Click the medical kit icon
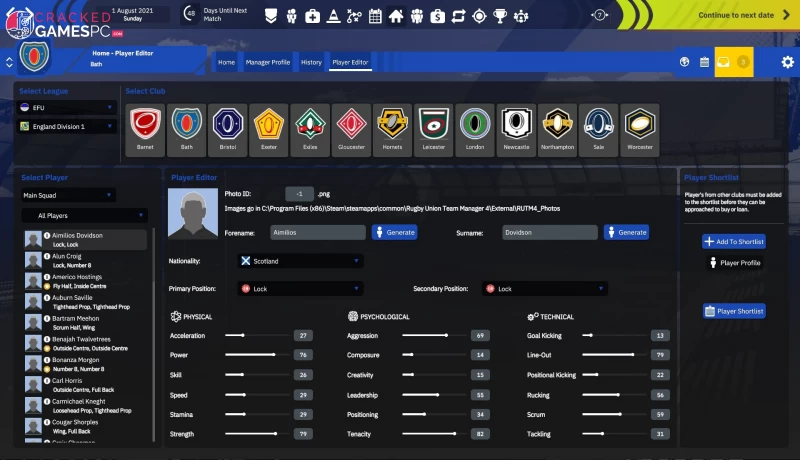Screen dimensions: 800x460 (x=312, y=16)
